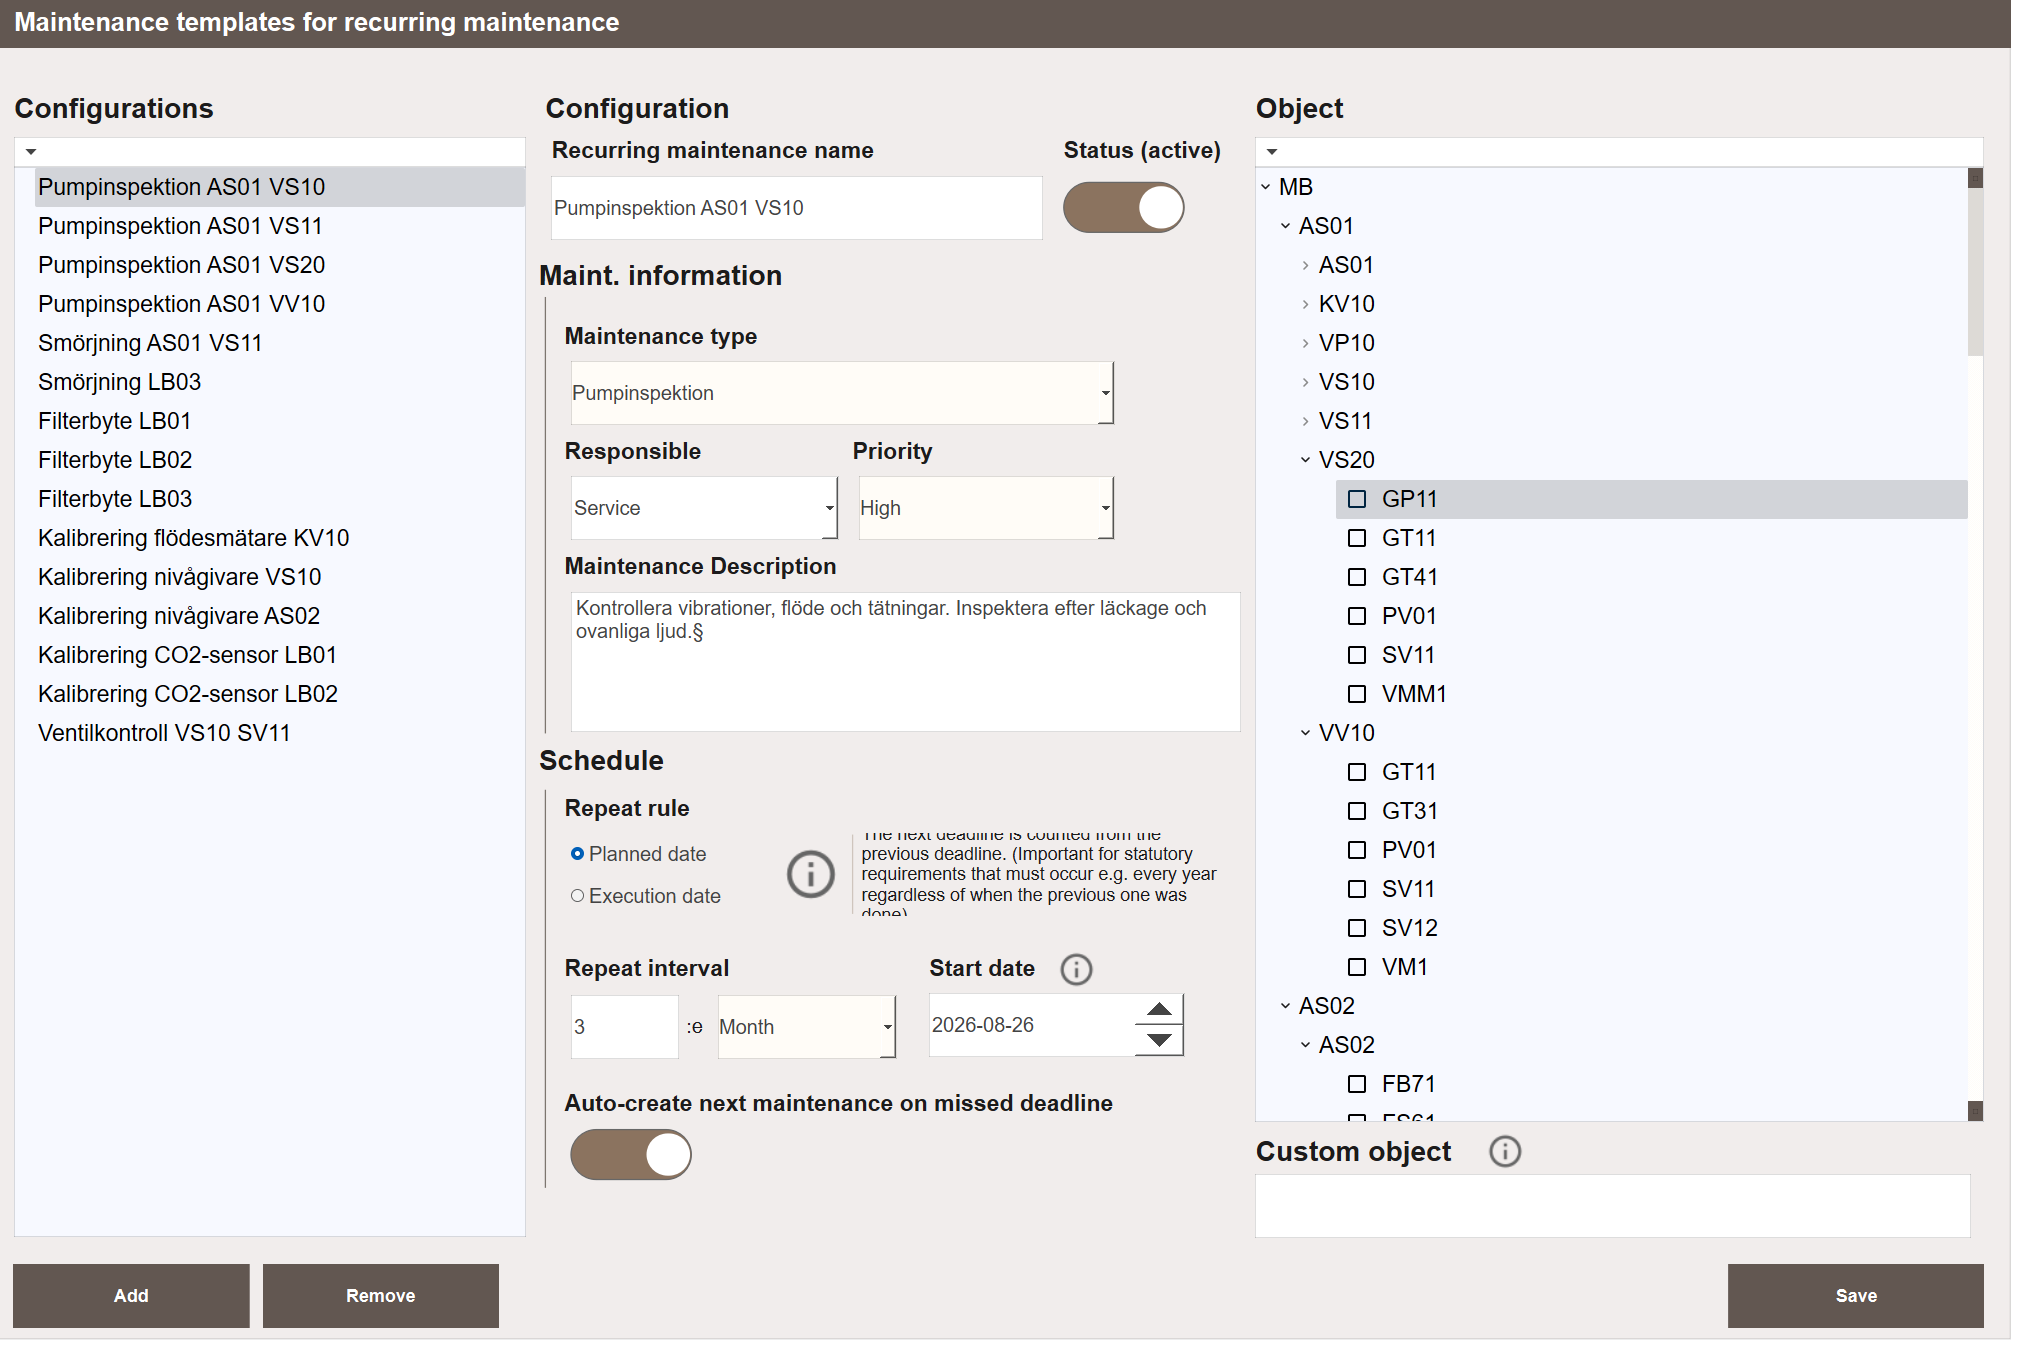Select the Planned date radio button
2029x1361 pixels.
click(577, 854)
